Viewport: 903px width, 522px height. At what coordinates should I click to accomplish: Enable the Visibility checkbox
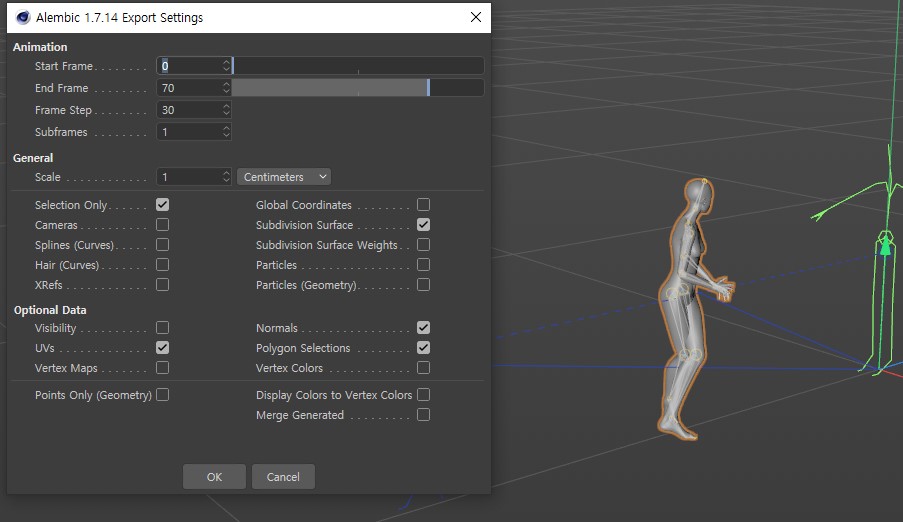tap(162, 328)
